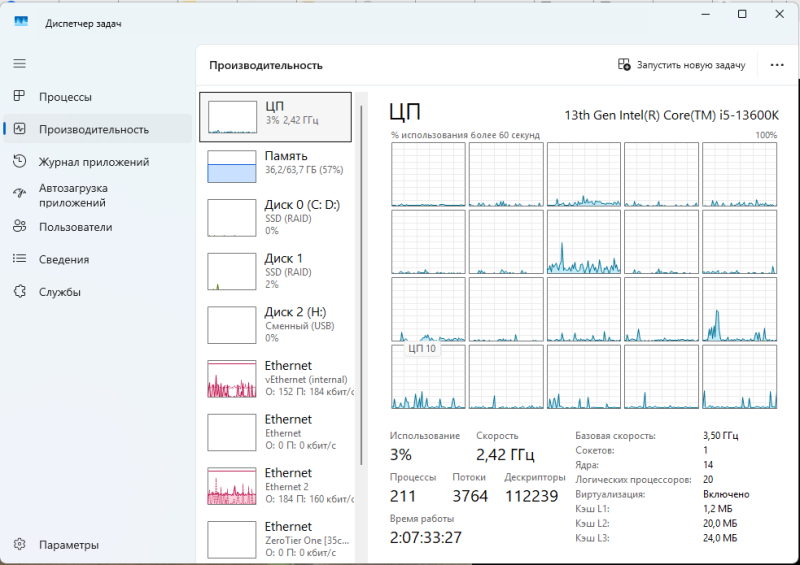Select vEthernet (internal) network item
The image size is (800, 565).
tap(275, 379)
